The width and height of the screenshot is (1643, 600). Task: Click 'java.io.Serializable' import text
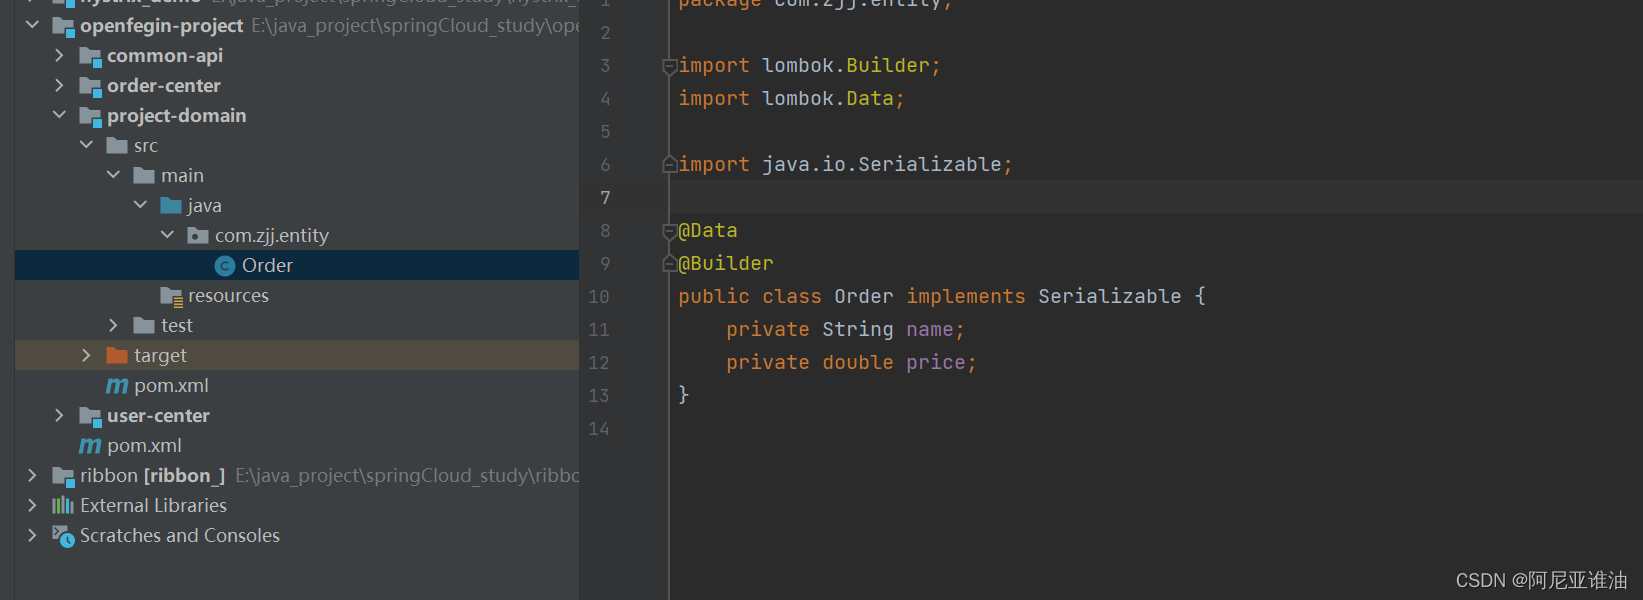click(882, 165)
